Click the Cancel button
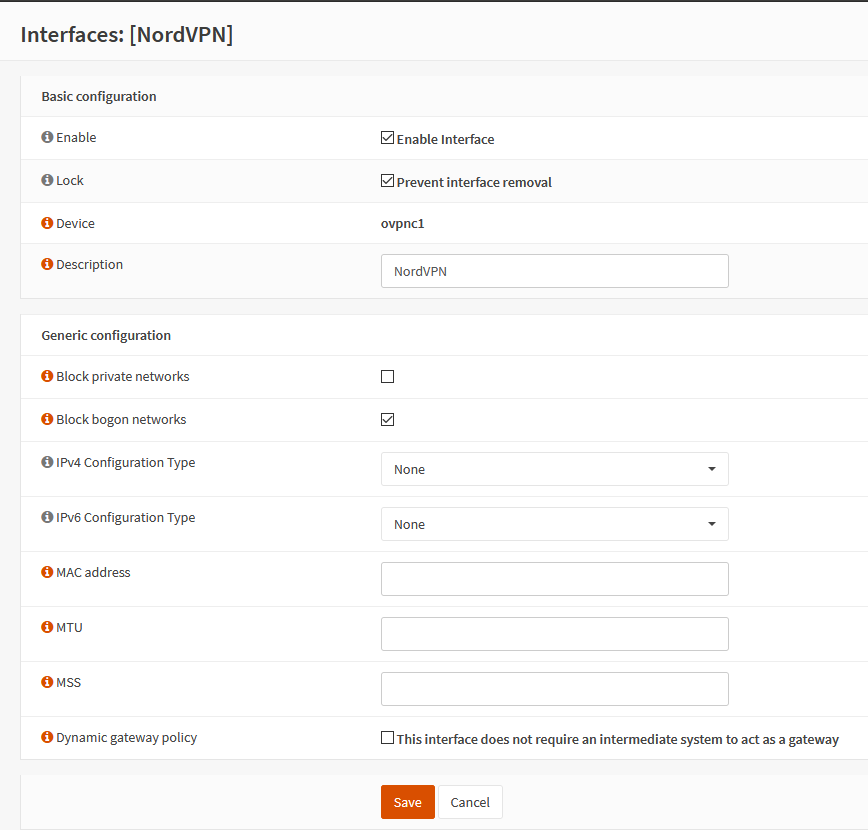This screenshot has height=830, width=868. coord(470,802)
